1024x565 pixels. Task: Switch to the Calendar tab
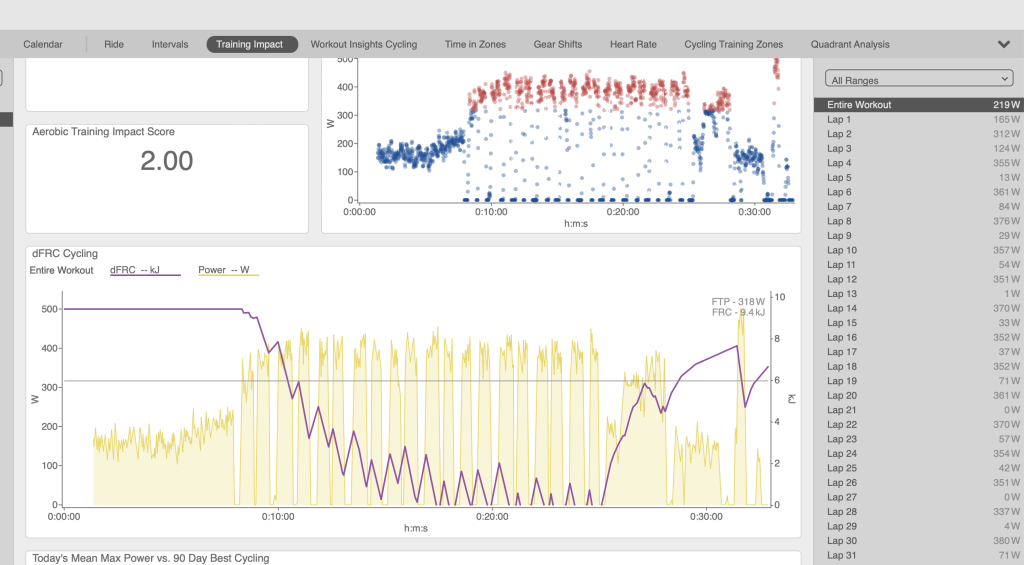click(43, 44)
